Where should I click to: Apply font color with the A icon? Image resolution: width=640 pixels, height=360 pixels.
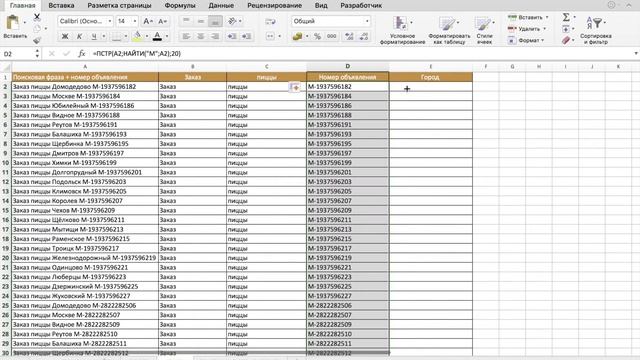point(157,36)
